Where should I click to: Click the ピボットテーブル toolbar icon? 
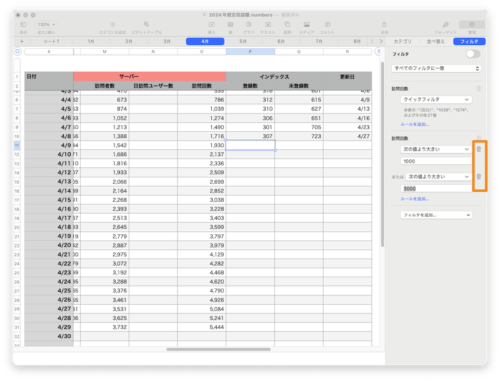point(146,25)
